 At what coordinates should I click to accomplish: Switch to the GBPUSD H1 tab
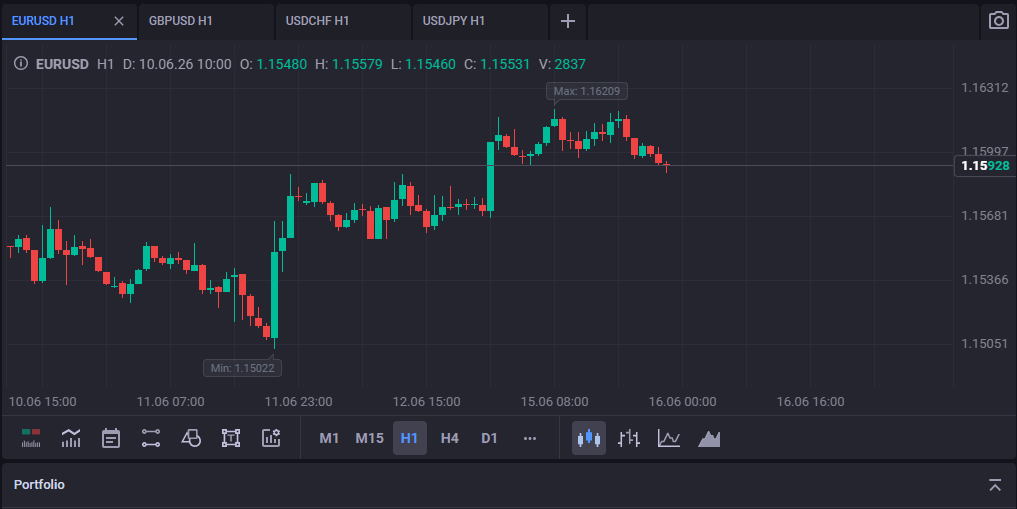206,21
